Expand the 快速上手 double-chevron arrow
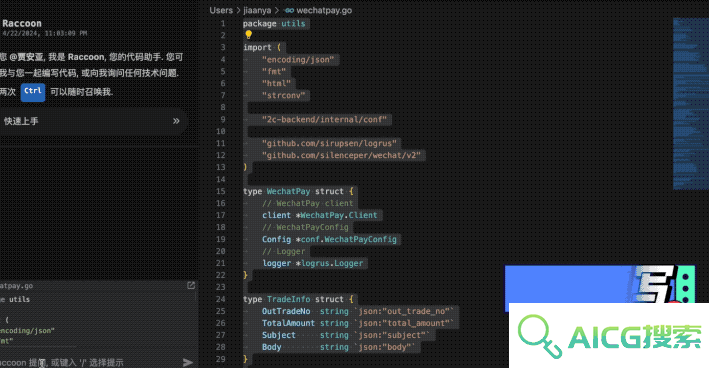 [176, 121]
